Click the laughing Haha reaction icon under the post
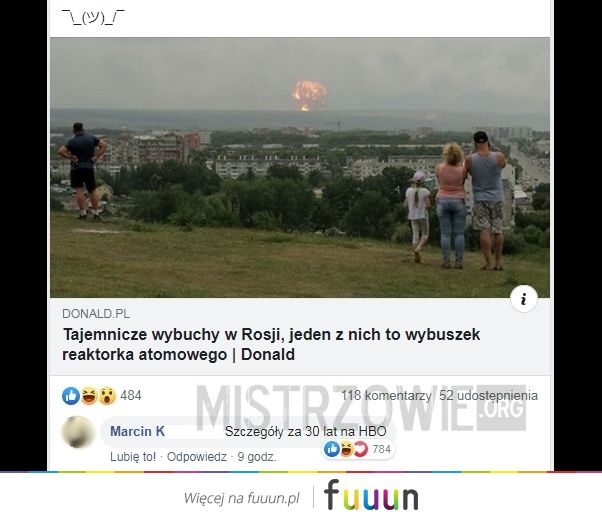The height and width of the screenshot is (516, 602). pos(89,396)
